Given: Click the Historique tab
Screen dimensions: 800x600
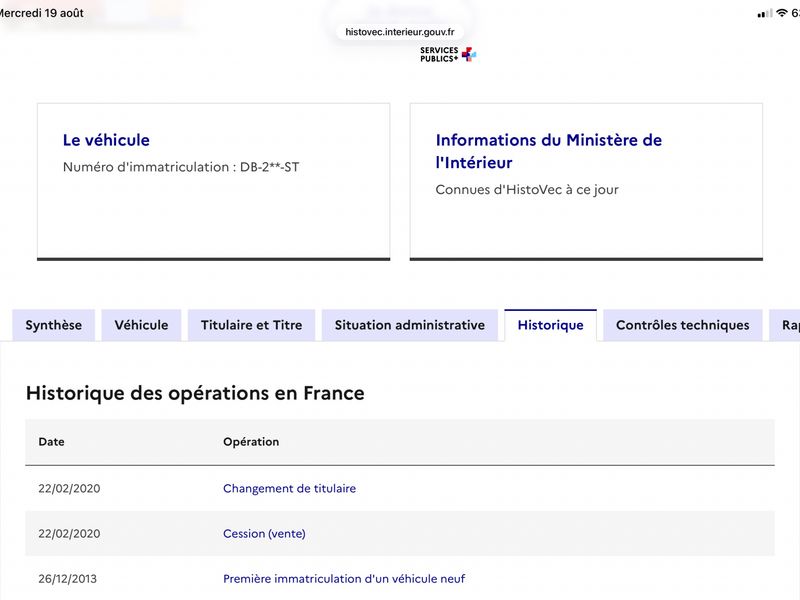Looking at the screenshot, I should [551, 325].
